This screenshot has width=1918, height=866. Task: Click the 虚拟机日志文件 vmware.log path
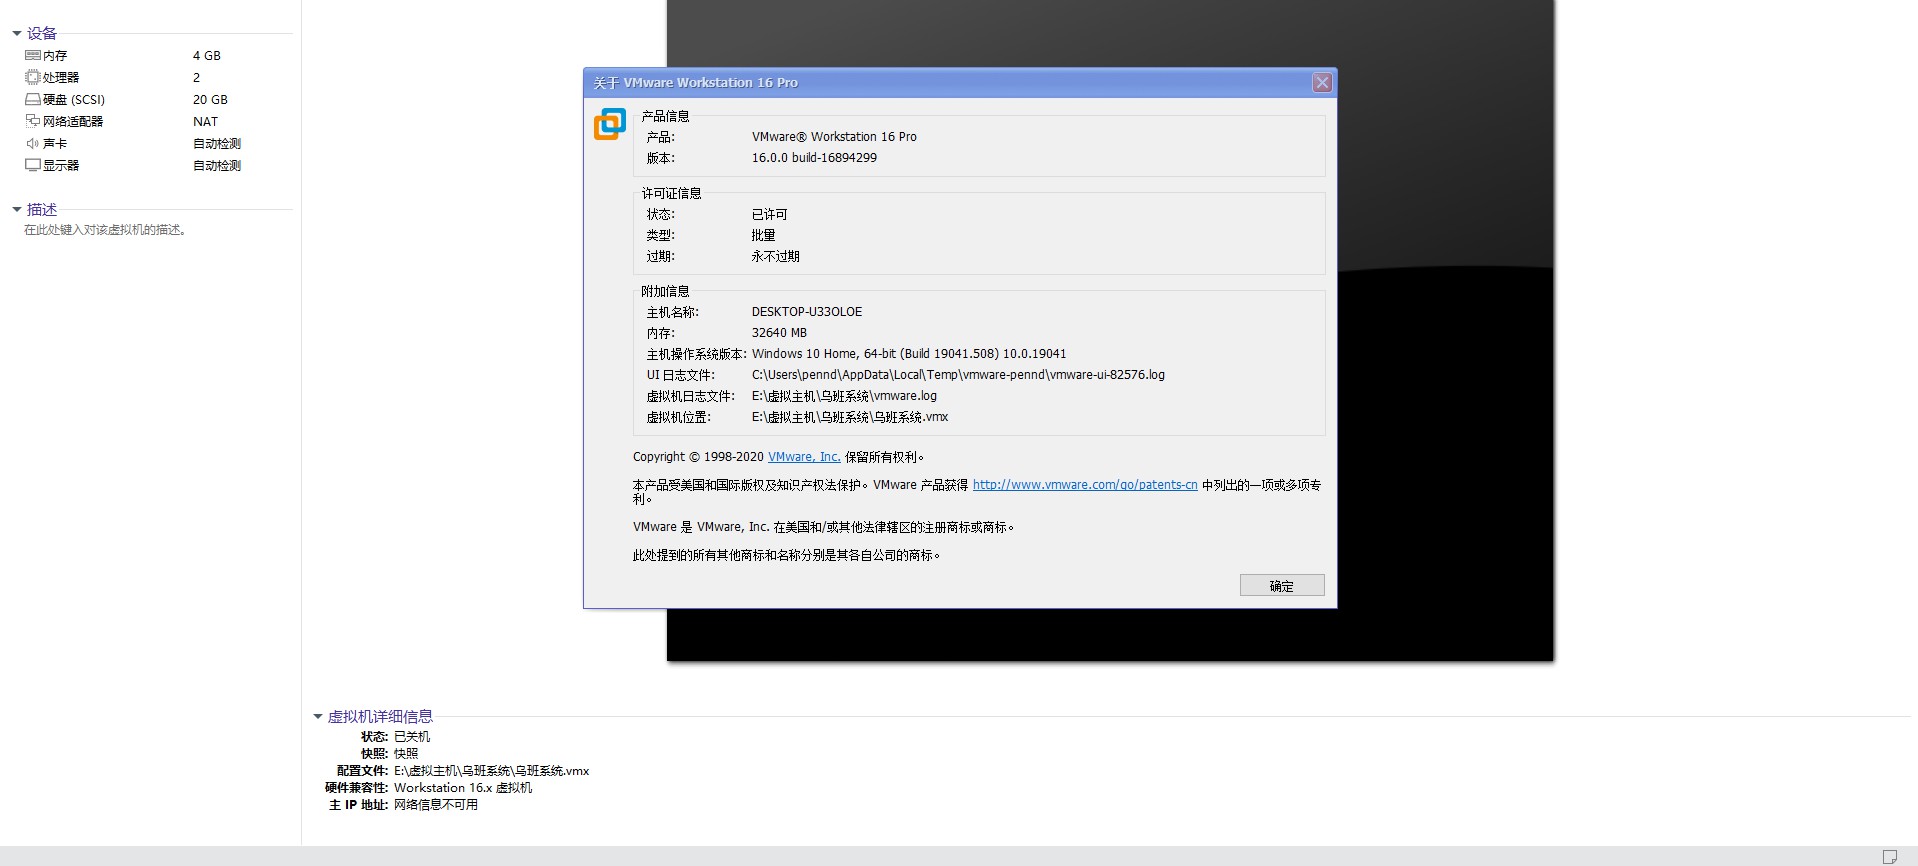pyautogui.click(x=844, y=396)
